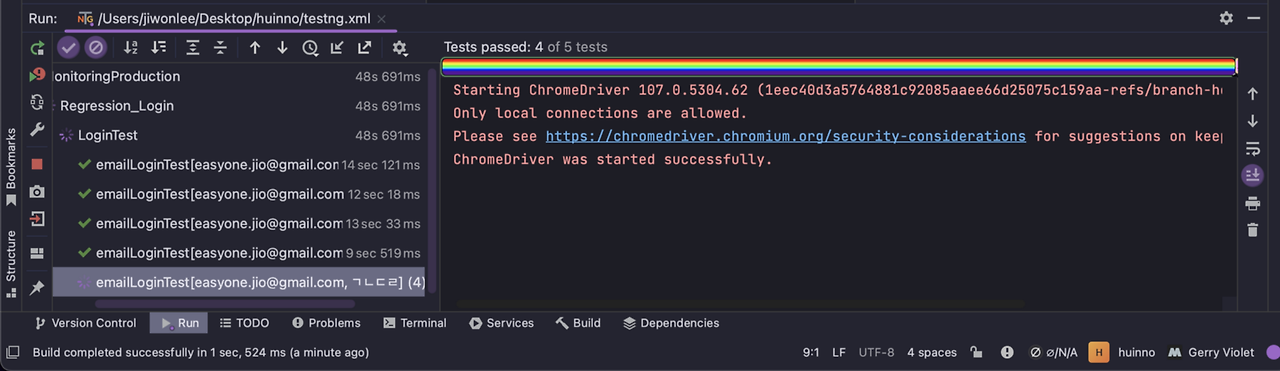The height and width of the screenshot is (371, 1280).
Task: Sort test results alphabetically
Action: point(131,47)
